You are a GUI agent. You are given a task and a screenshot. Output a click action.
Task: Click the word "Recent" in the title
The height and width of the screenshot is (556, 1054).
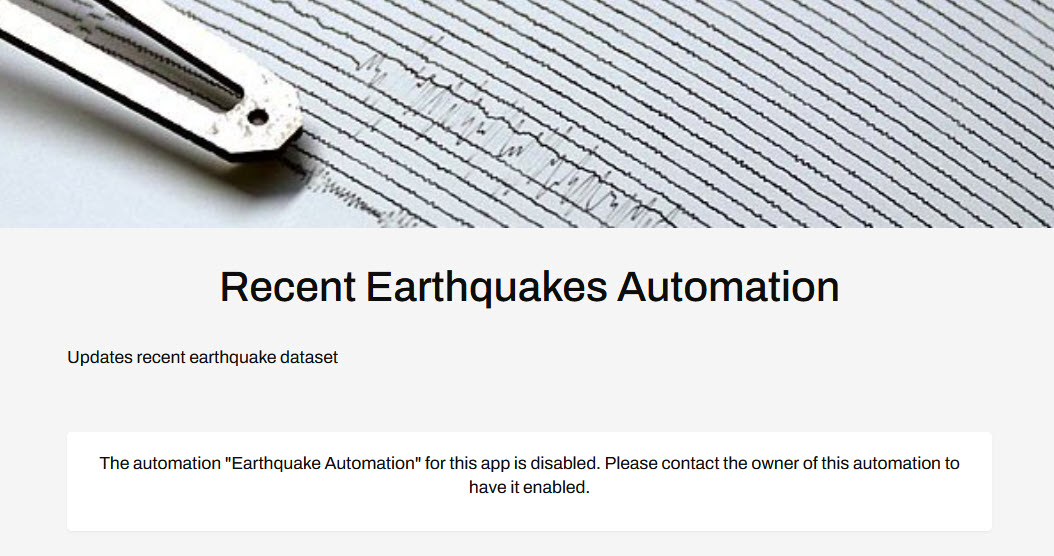(x=287, y=287)
